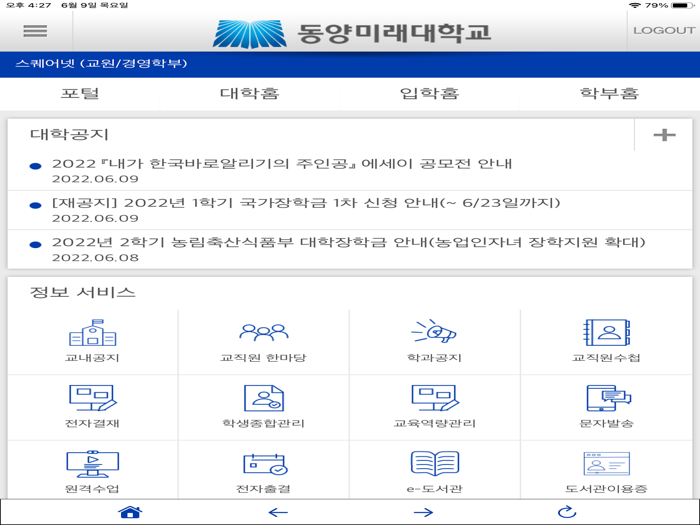Click the 정보 서비스 section heading
Viewport: 700px width, 525px height.
pos(83,292)
